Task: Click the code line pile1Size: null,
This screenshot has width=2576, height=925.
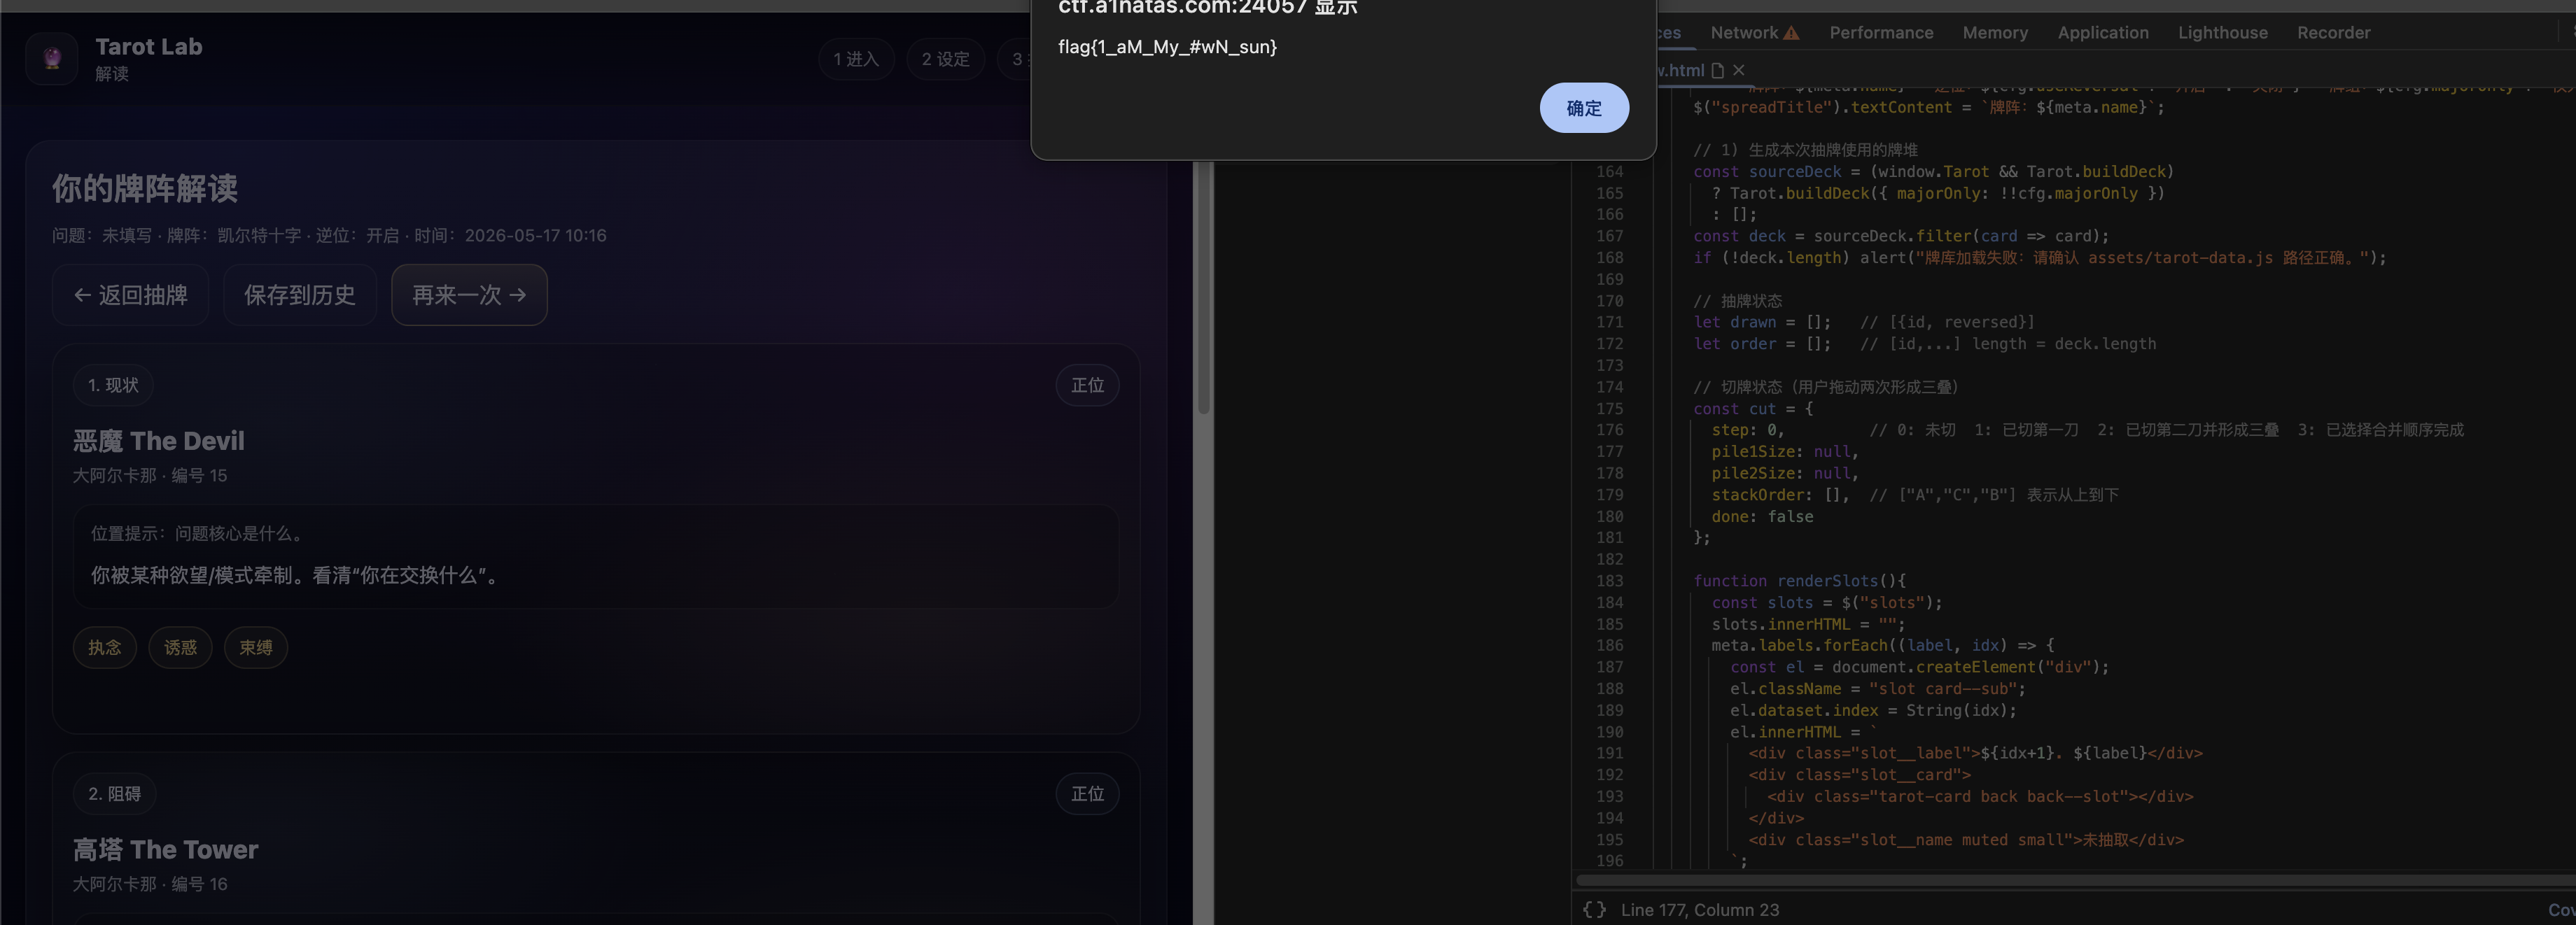Action: tap(1785, 452)
